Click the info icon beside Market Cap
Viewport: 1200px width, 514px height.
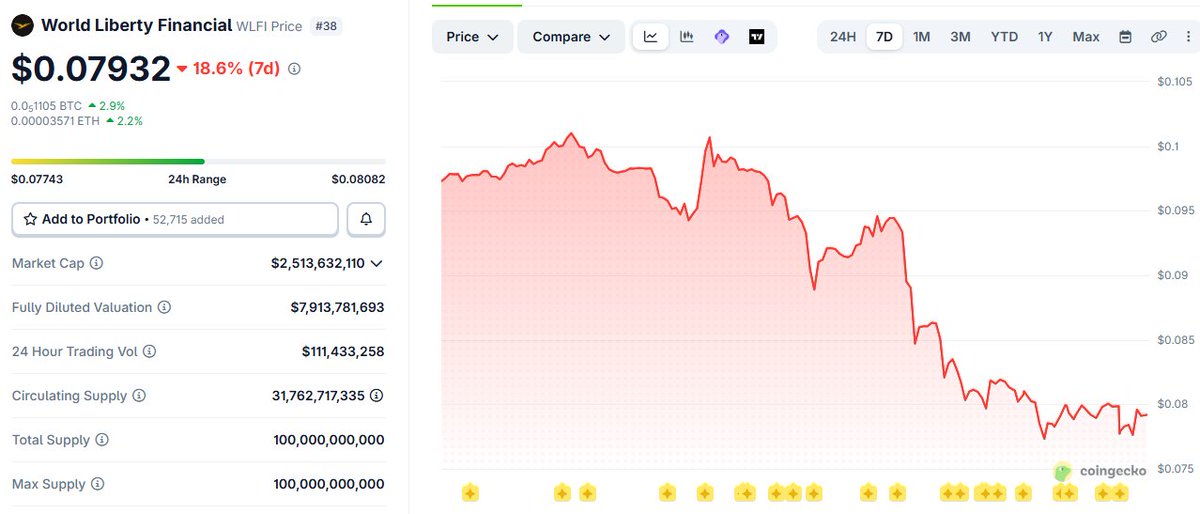tap(96, 263)
